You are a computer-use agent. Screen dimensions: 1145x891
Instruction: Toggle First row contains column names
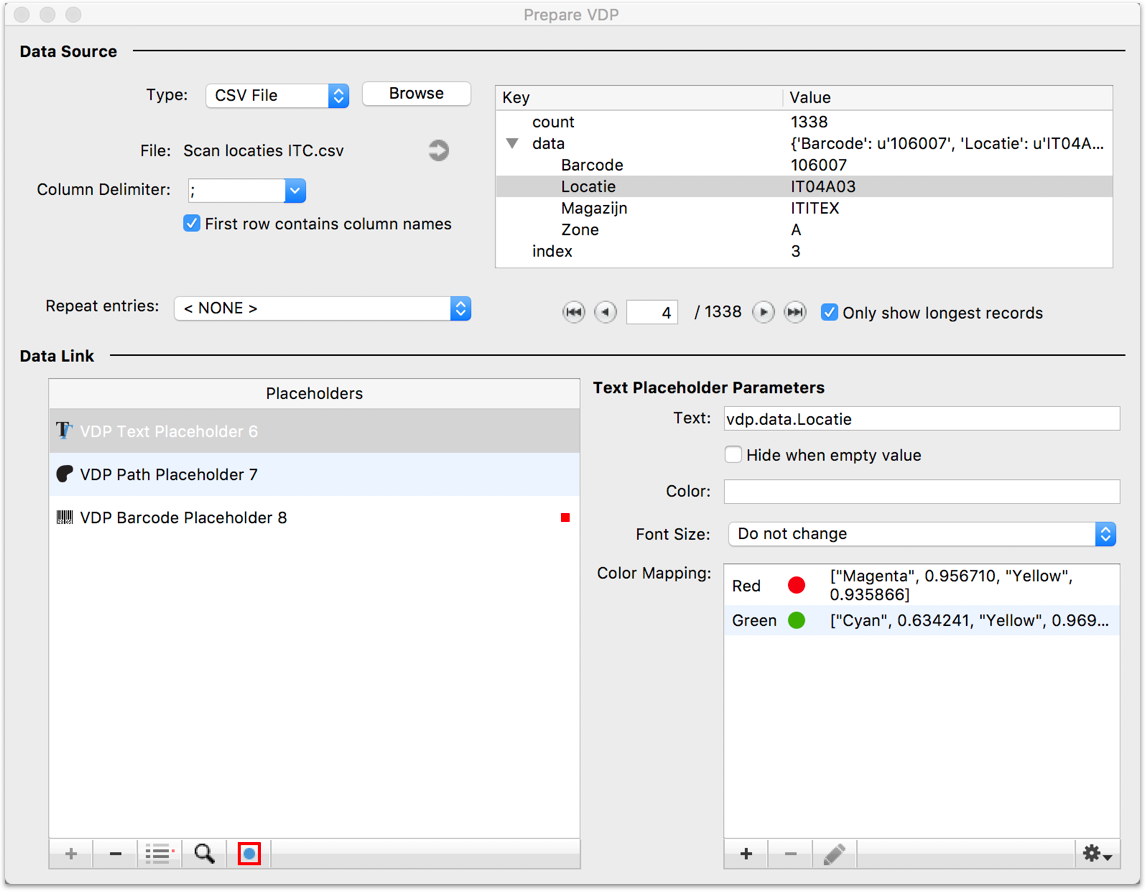click(x=192, y=224)
